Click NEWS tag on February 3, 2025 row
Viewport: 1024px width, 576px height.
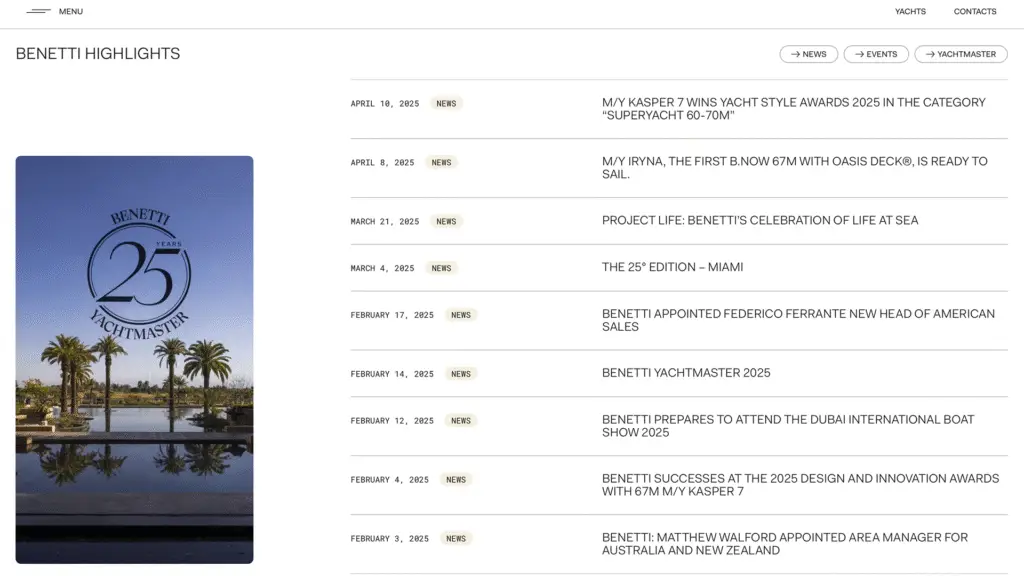(x=456, y=538)
